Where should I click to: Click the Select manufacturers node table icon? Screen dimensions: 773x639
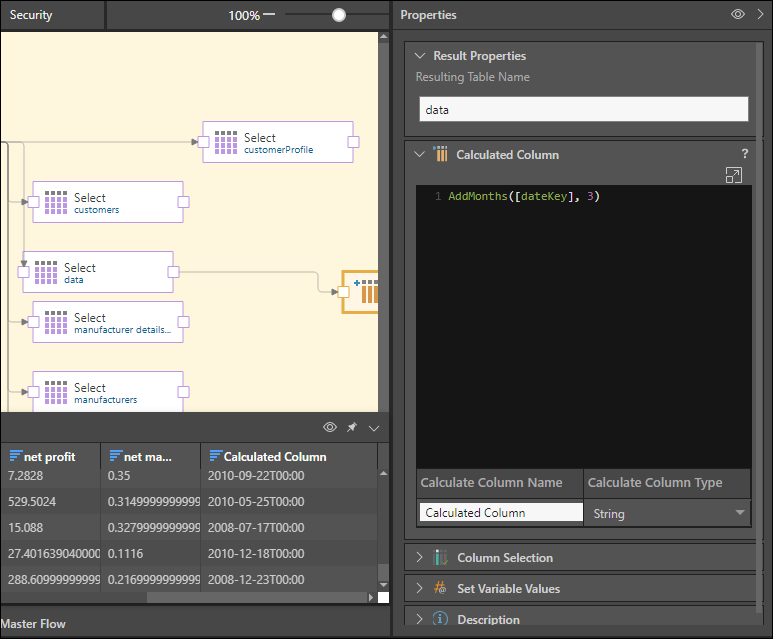coord(56,392)
